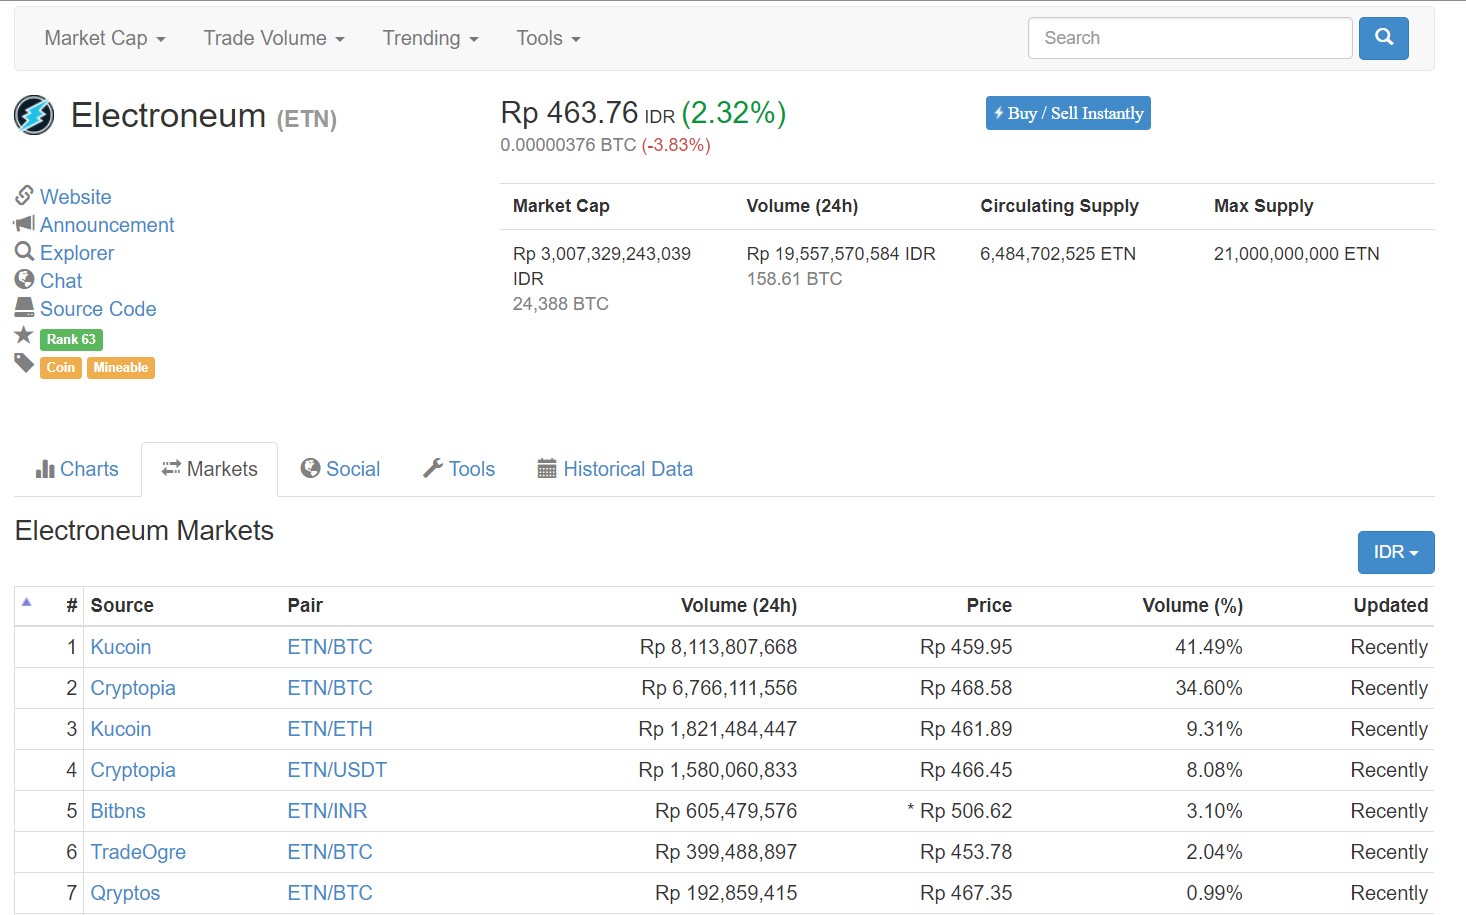Click the magnifier search button
This screenshot has height=915, width=1466.
(1384, 38)
